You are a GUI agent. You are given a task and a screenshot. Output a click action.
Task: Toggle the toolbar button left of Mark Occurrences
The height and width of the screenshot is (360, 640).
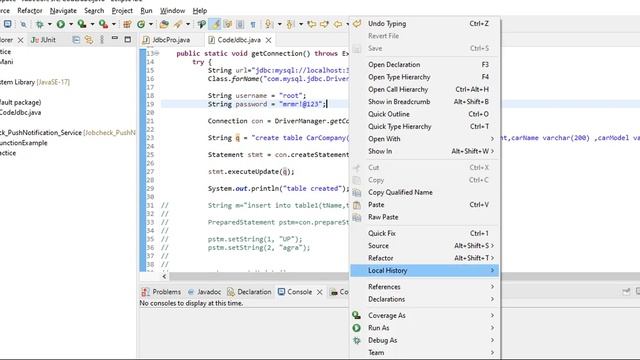(x=201, y=24)
